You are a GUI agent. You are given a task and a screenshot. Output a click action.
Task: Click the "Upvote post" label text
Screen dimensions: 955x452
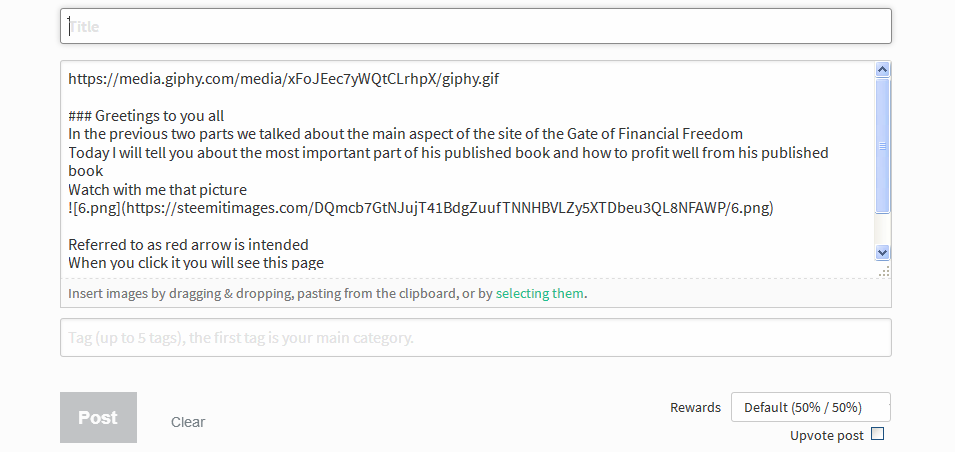(x=826, y=435)
